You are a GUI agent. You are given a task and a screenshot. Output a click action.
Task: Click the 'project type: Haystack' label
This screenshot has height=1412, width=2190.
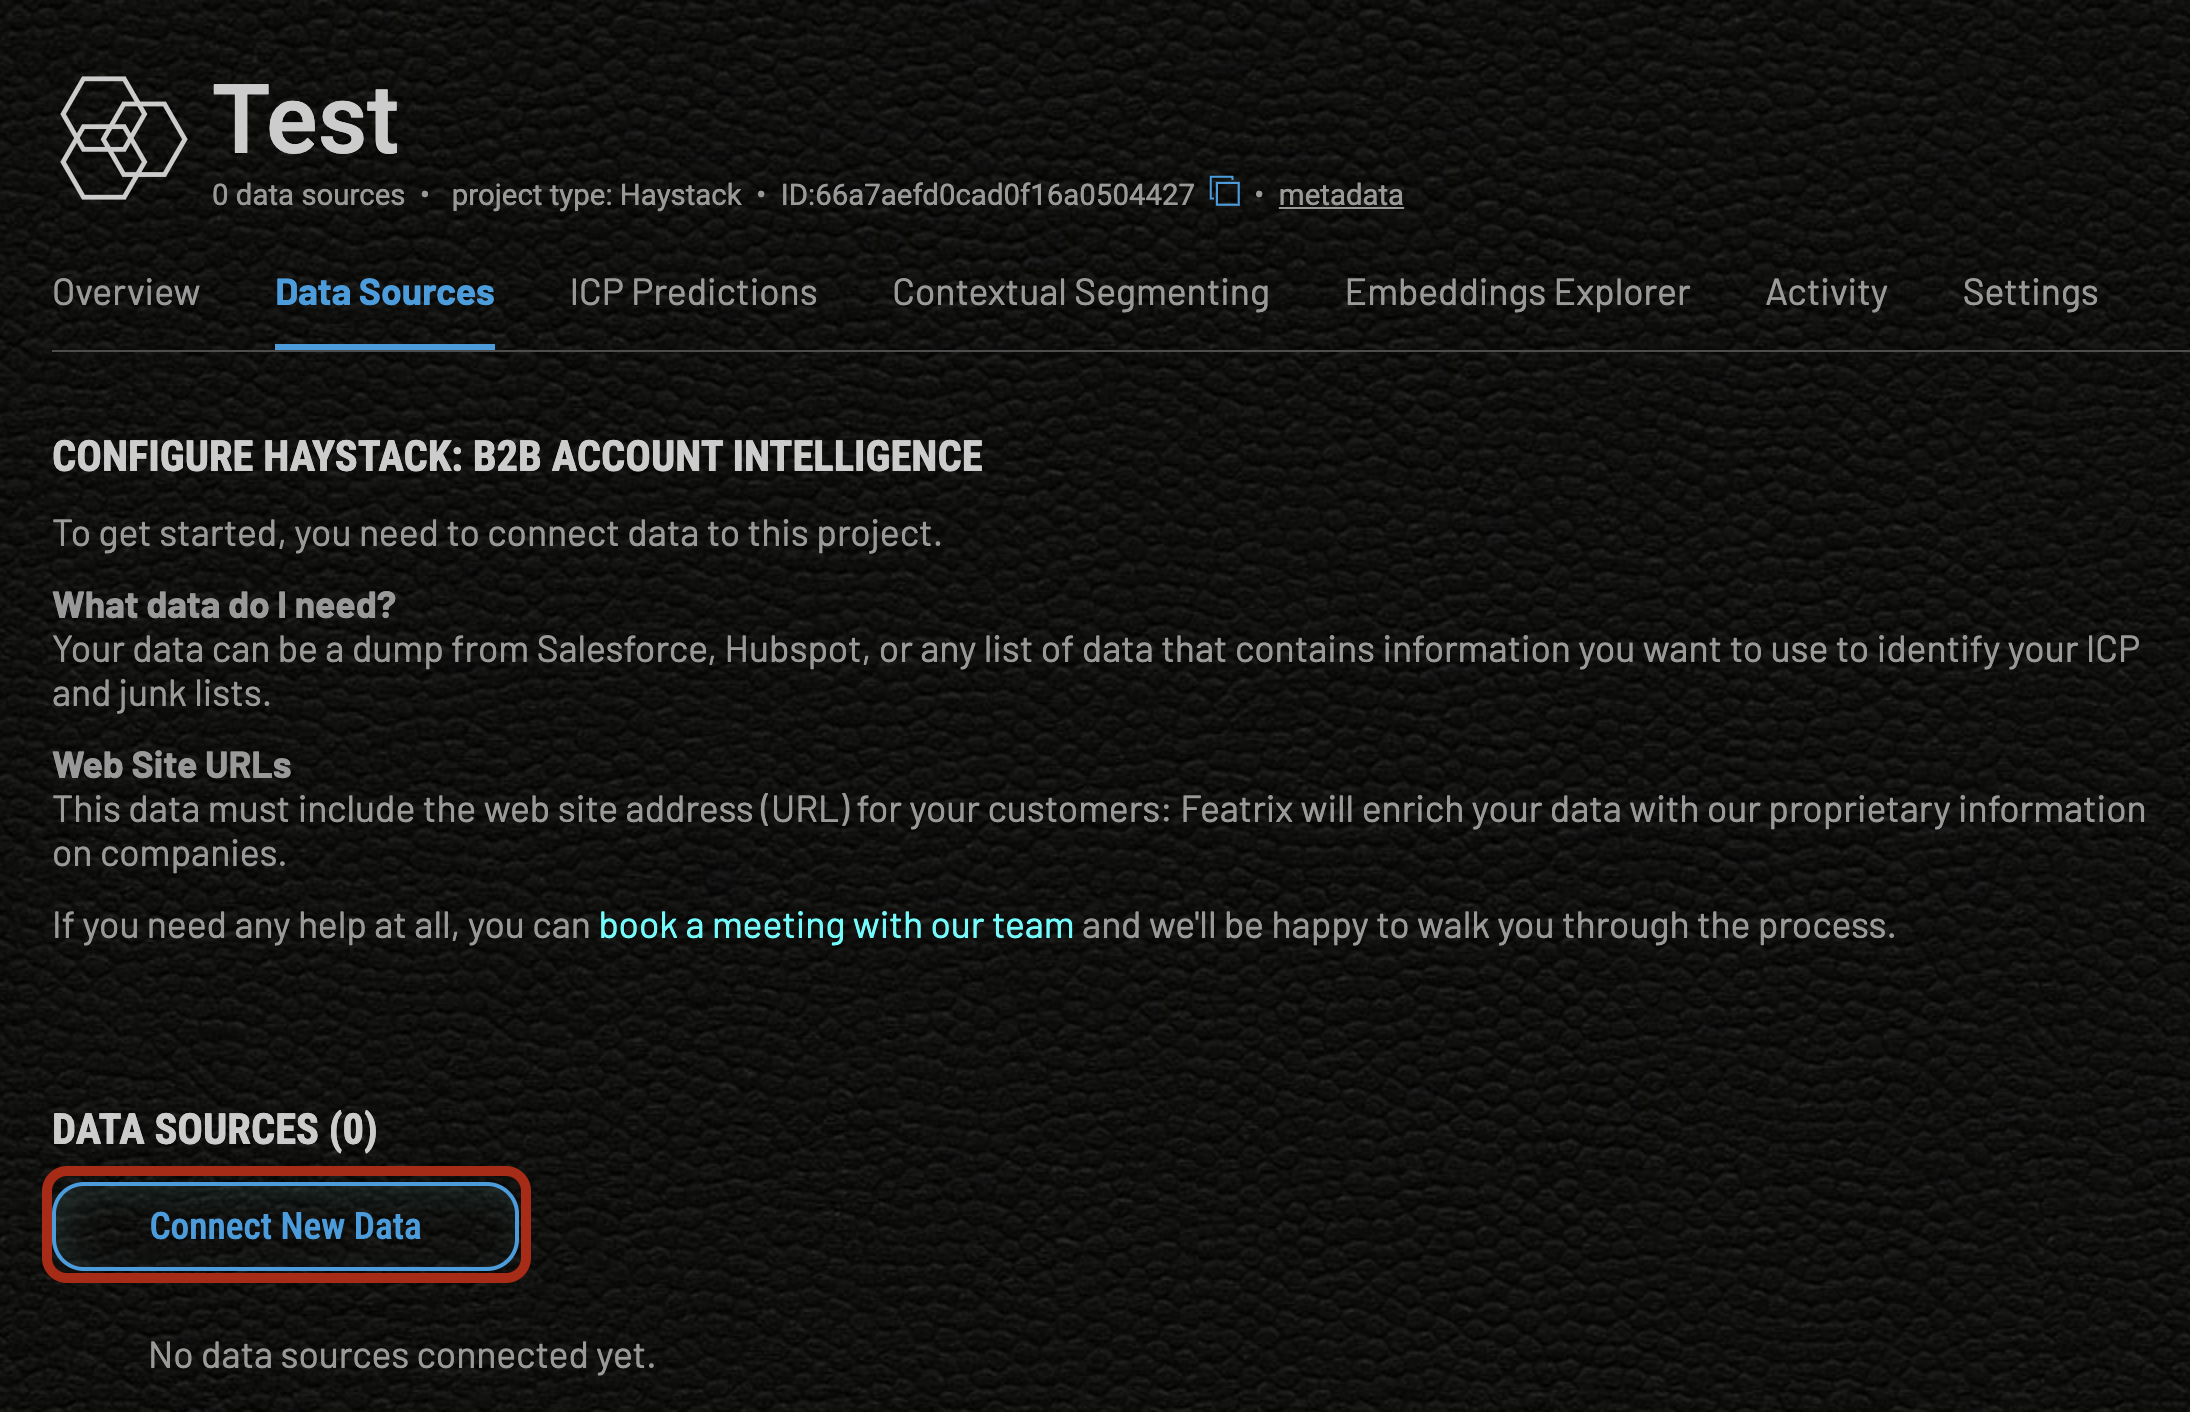pos(596,195)
